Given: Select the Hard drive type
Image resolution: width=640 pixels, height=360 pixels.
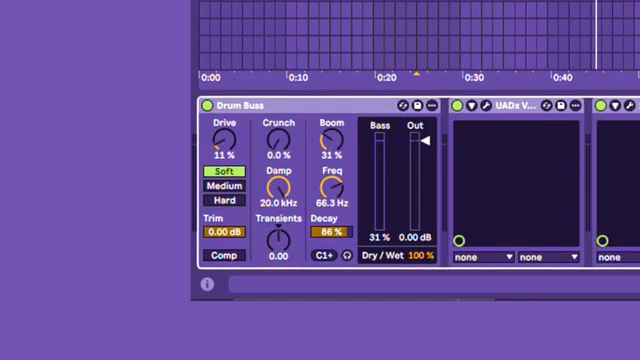Looking at the screenshot, I should pyautogui.click(x=224, y=200).
